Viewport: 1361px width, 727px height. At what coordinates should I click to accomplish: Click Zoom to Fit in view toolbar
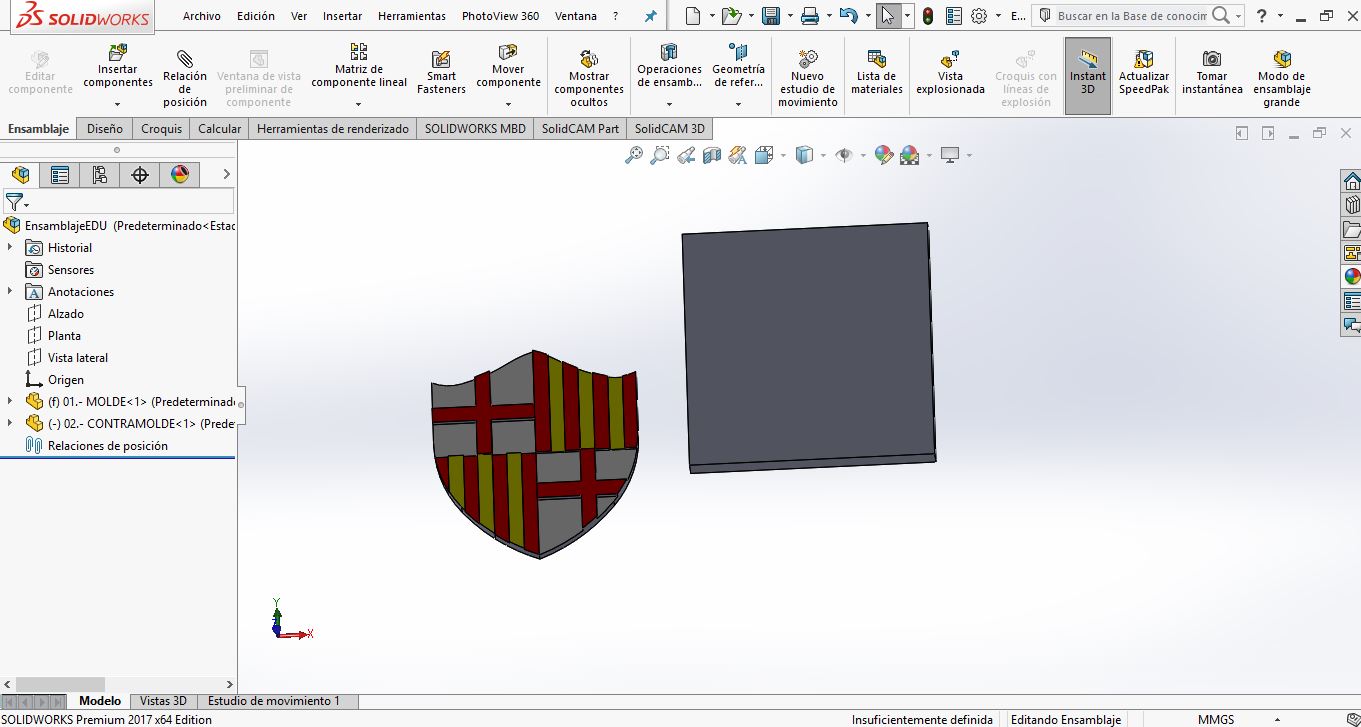coord(634,155)
